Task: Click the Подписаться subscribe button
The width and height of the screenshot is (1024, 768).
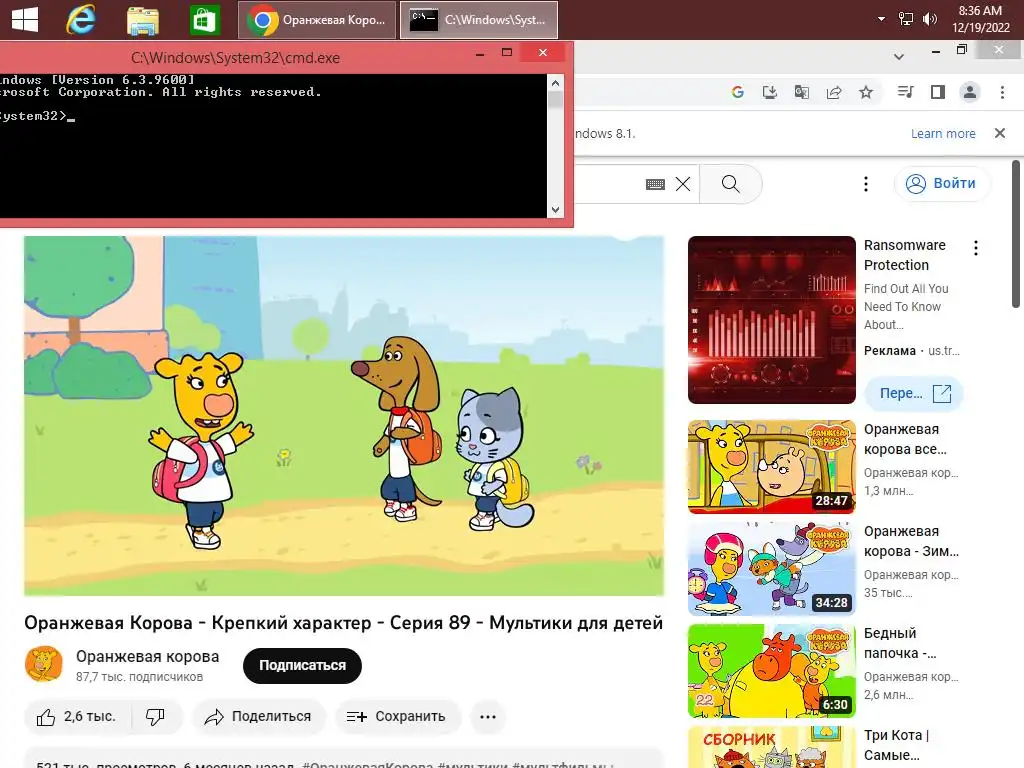Action: pyautogui.click(x=302, y=665)
